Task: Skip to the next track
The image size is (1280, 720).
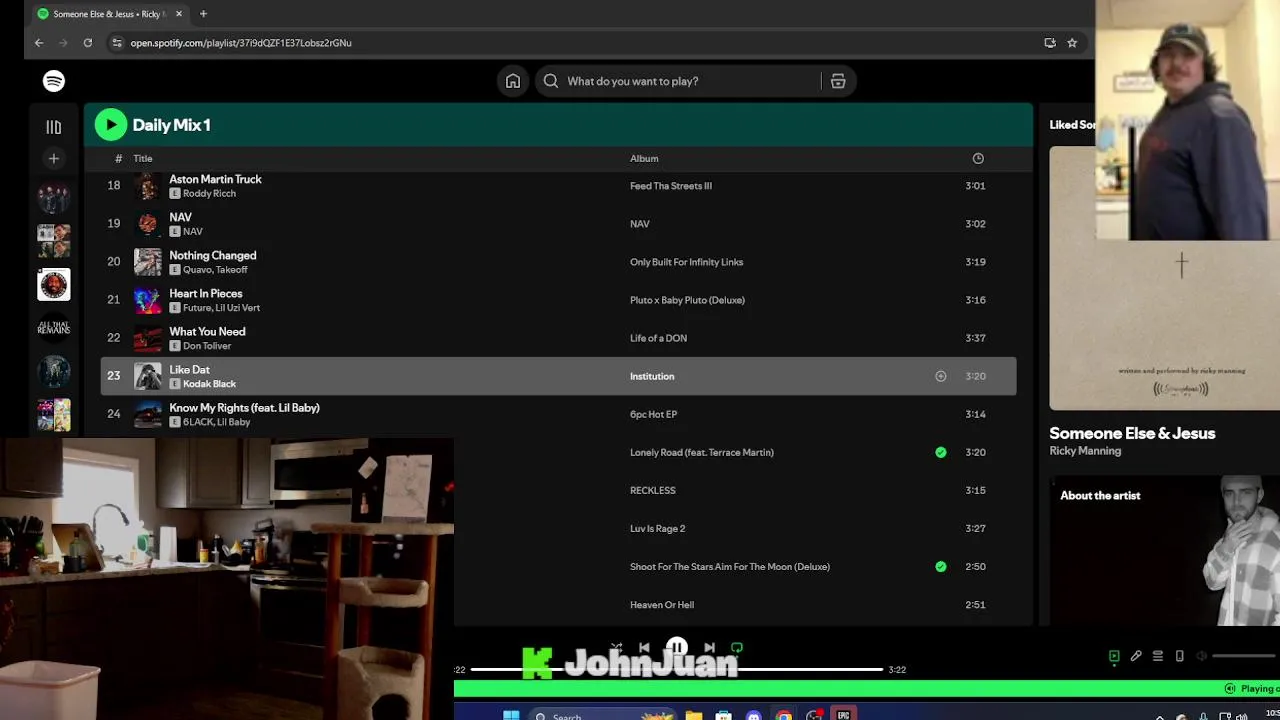Action: [x=709, y=648]
